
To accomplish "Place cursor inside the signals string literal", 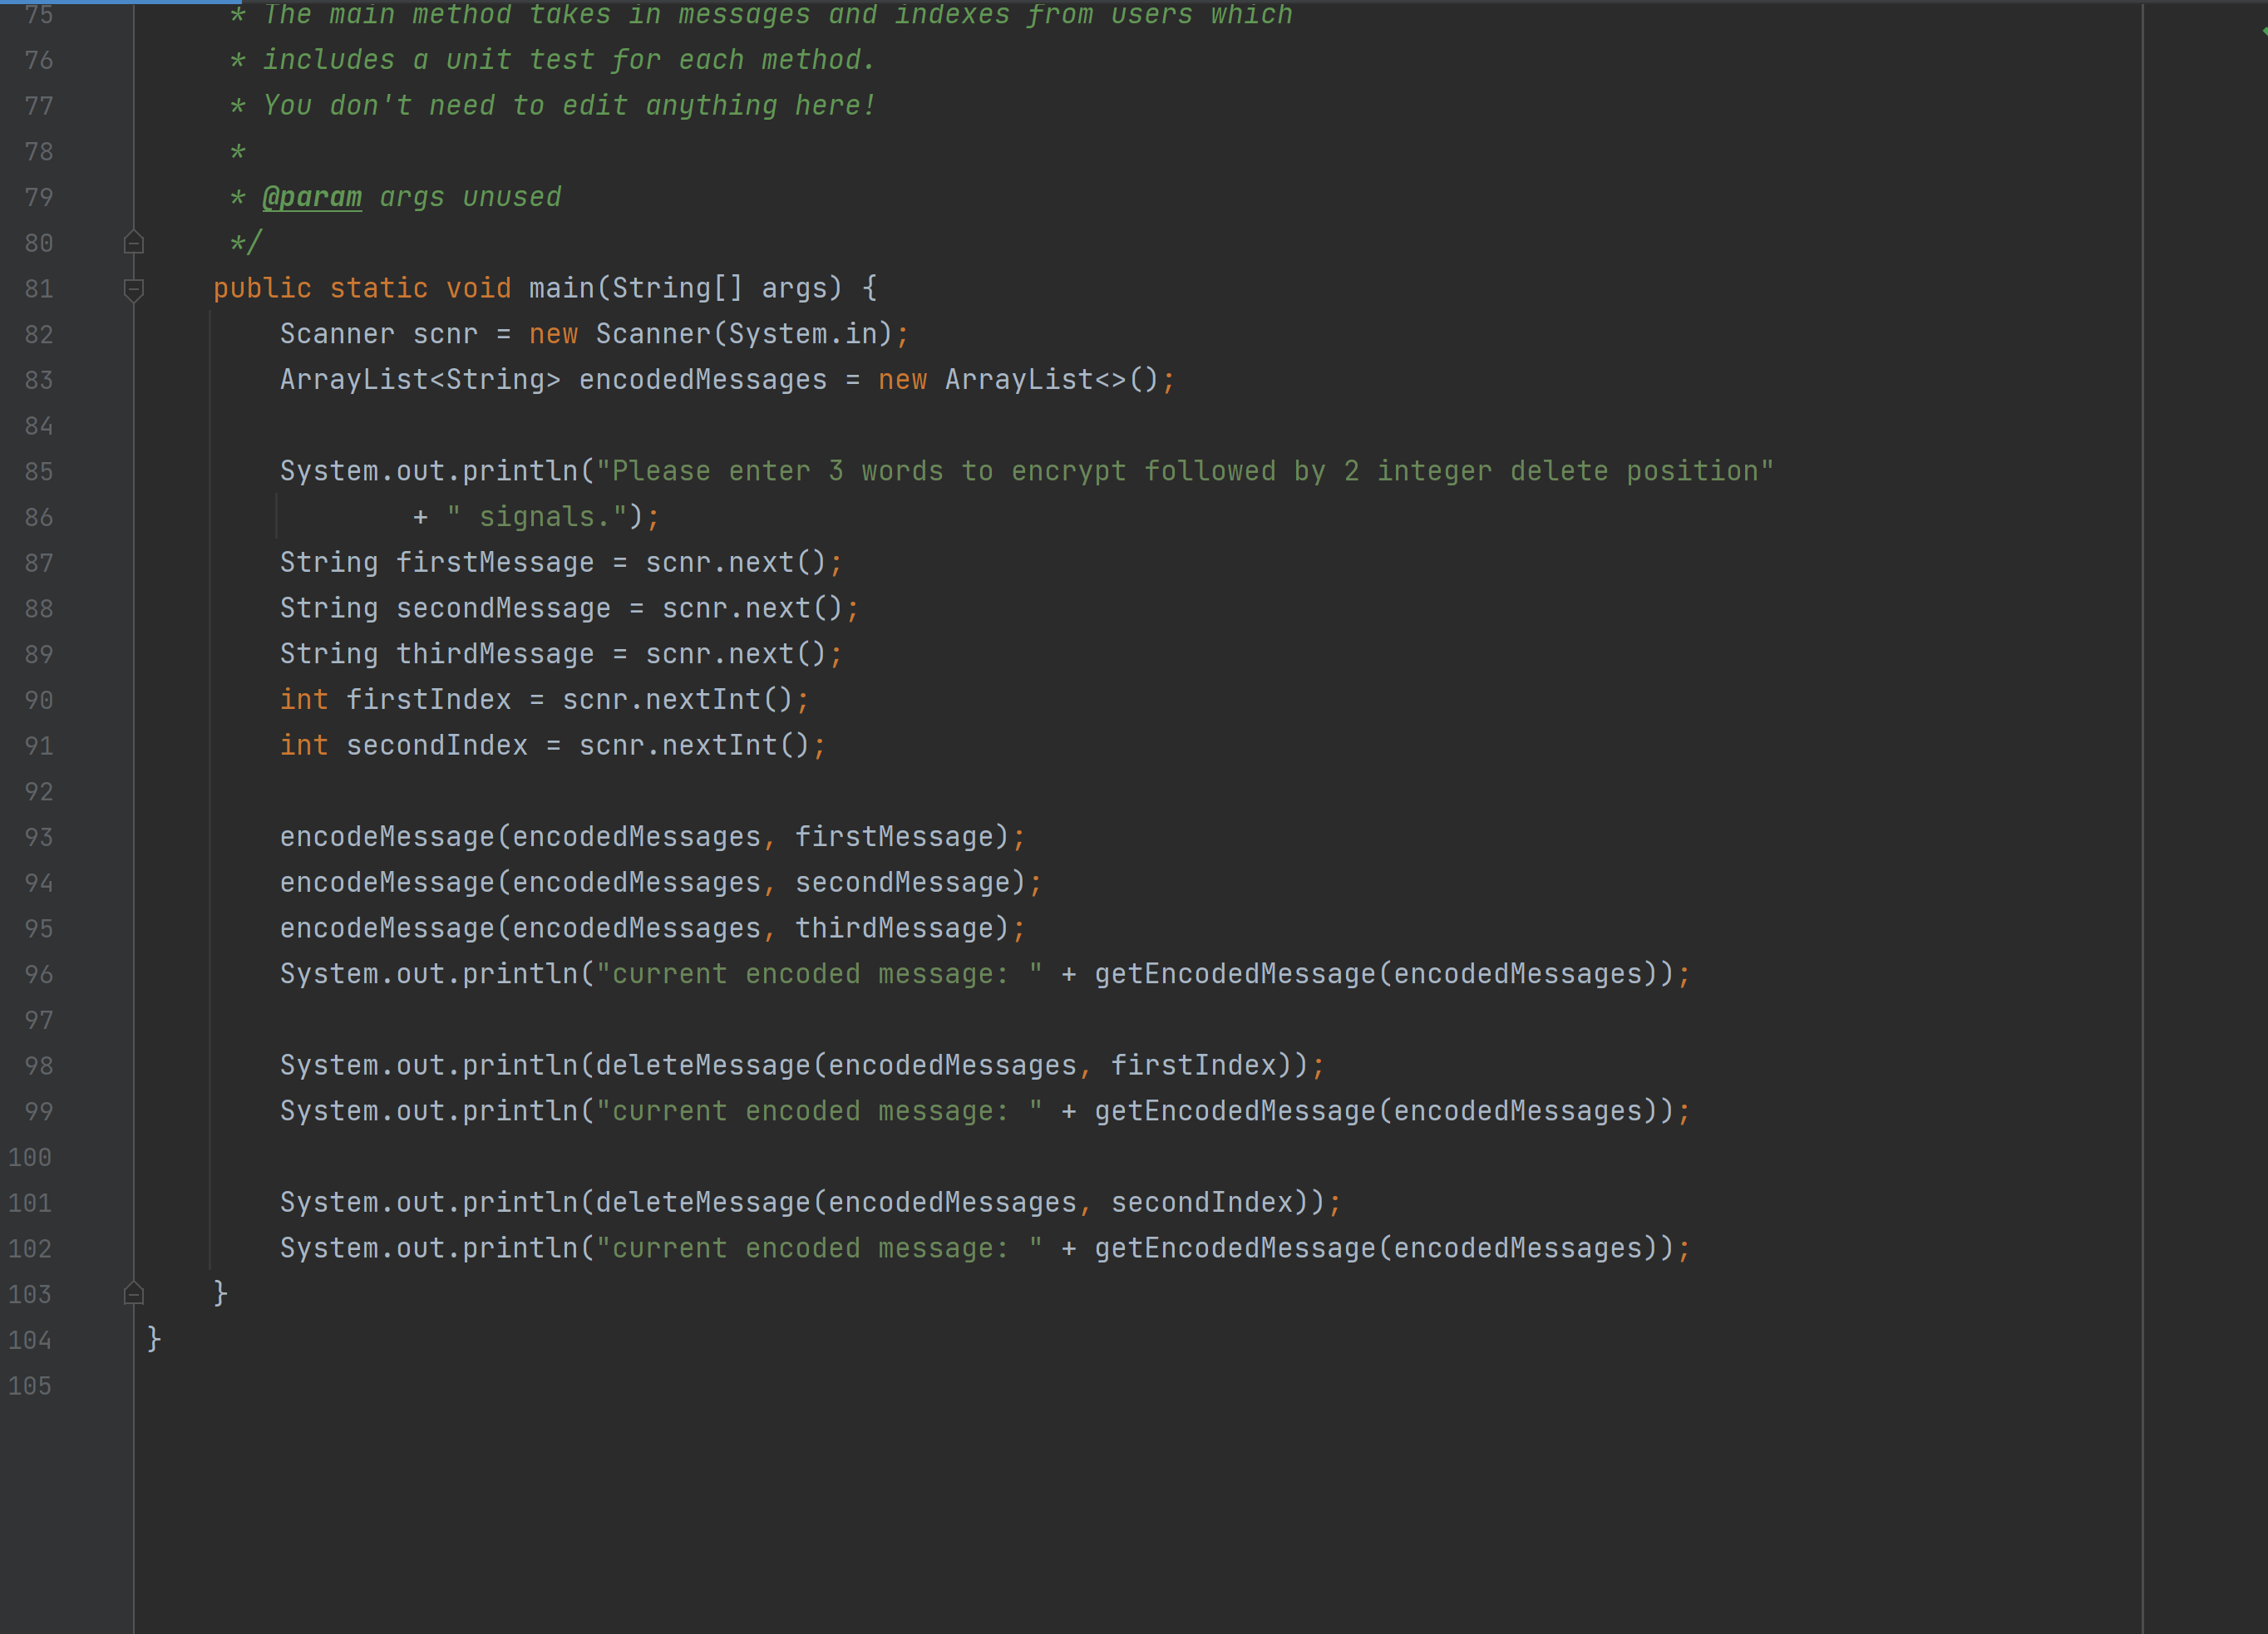I will (545, 516).
